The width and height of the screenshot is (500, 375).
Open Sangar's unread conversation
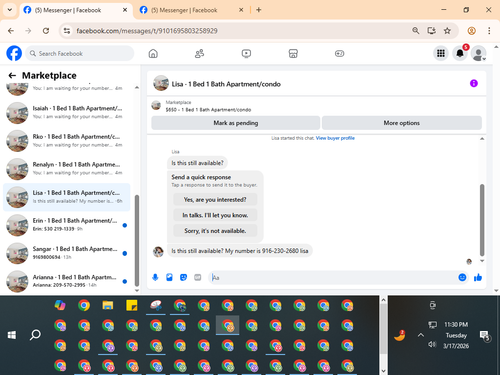point(66,253)
